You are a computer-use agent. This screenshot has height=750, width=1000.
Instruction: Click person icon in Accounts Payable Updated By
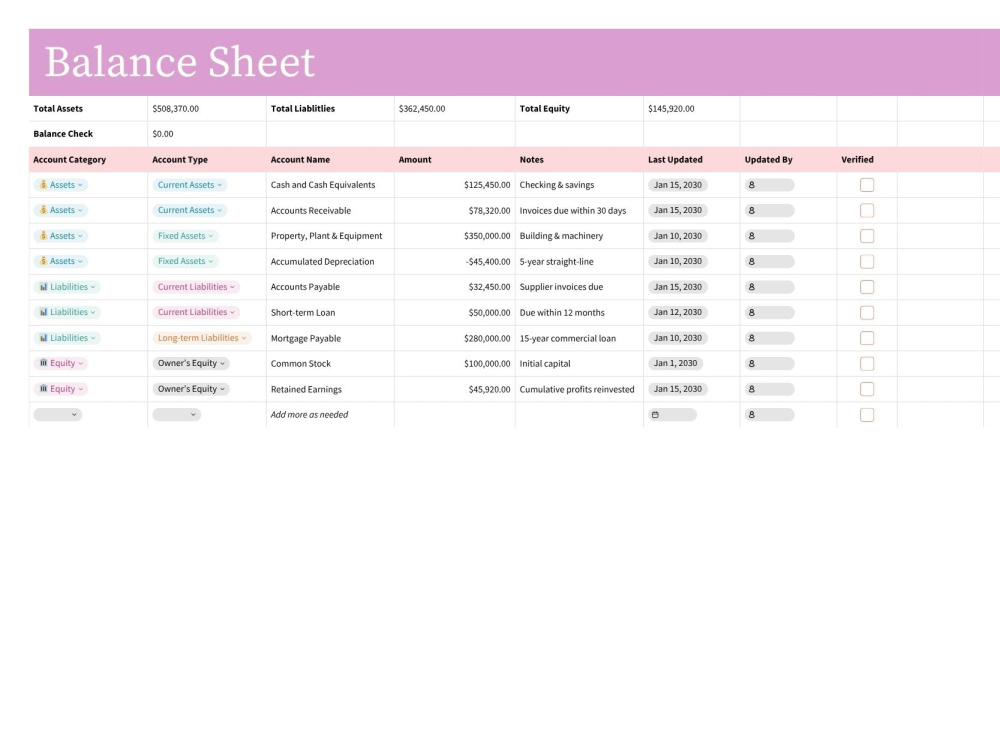pyautogui.click(x=751, y=287)
